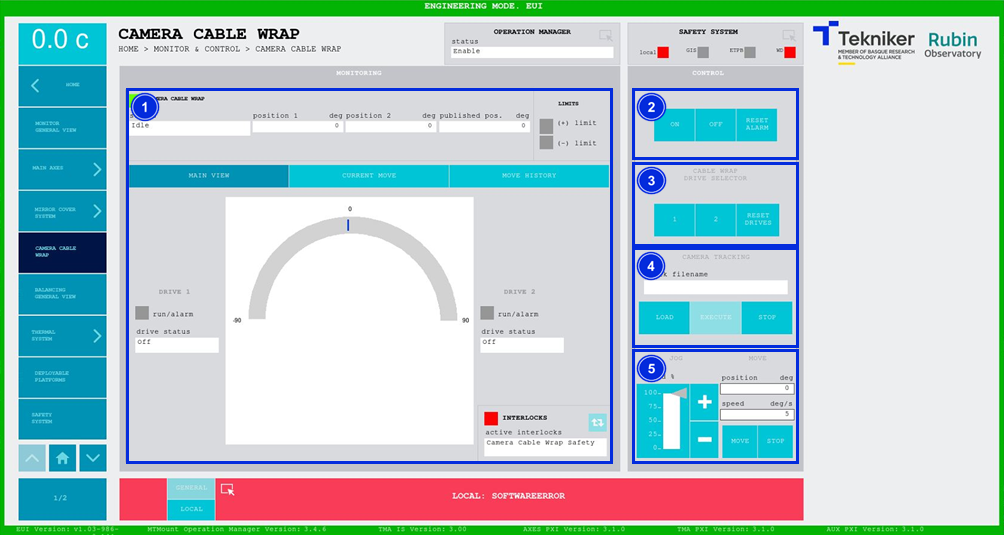Switch to the Current Move tab

pyautogui.click(x=369, y=176)
